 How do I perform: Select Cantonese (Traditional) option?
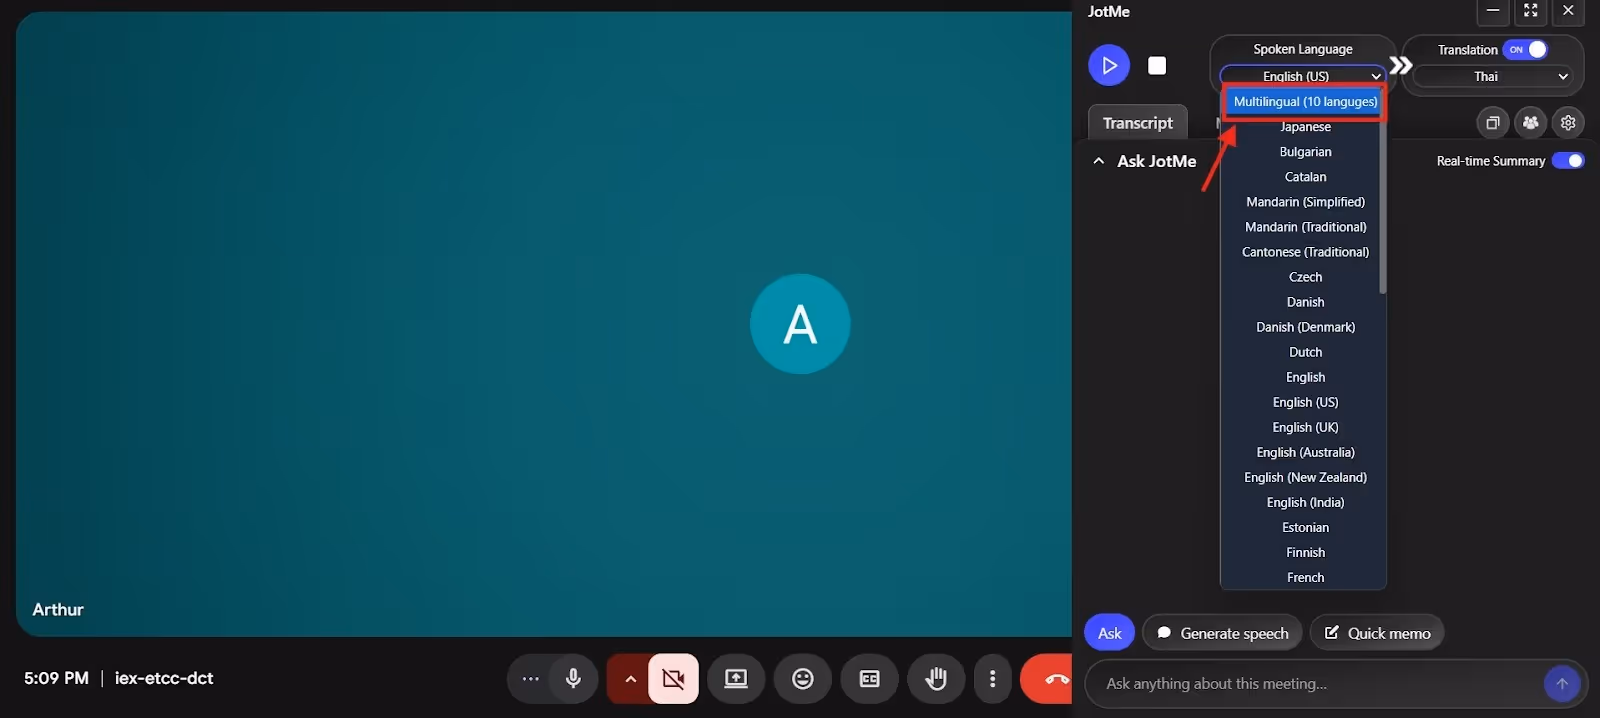pyautogui.click(x=1305, y=252)
